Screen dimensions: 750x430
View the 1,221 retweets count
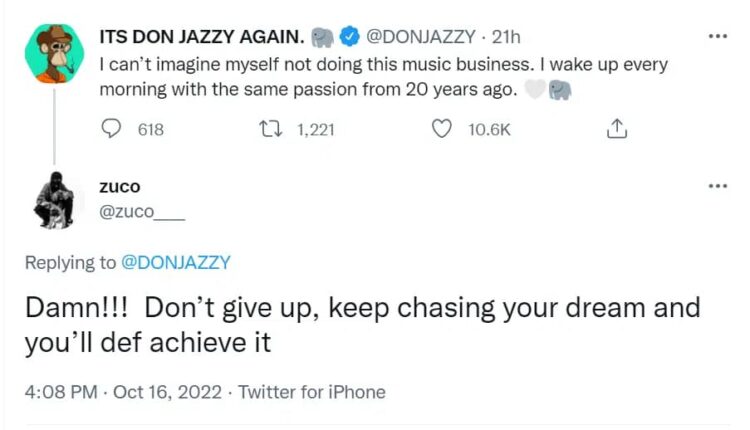point(321,129)
